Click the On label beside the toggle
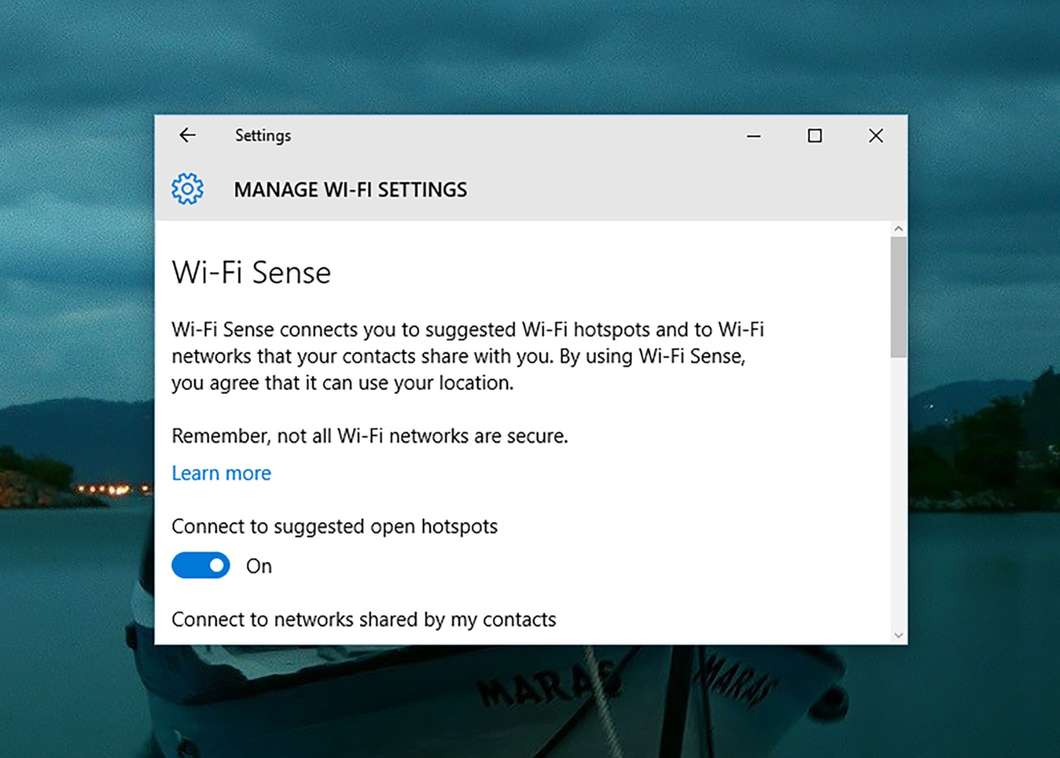This screenshot has height=758, width=1060. point(259,566)
